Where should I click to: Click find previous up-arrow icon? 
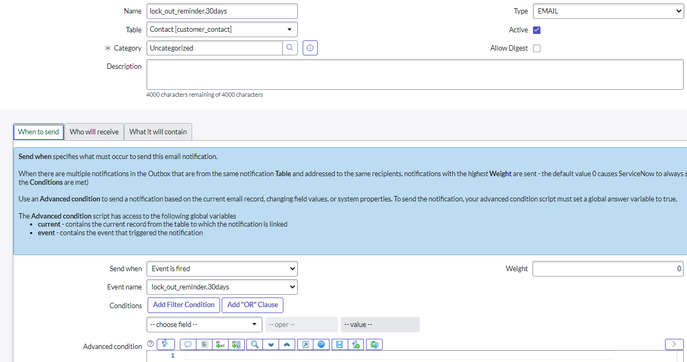coord(287,344)
